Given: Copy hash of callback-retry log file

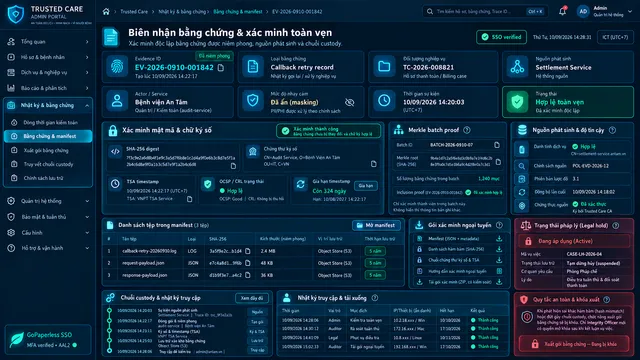Looking at the screenshot, I should (248, 251).
